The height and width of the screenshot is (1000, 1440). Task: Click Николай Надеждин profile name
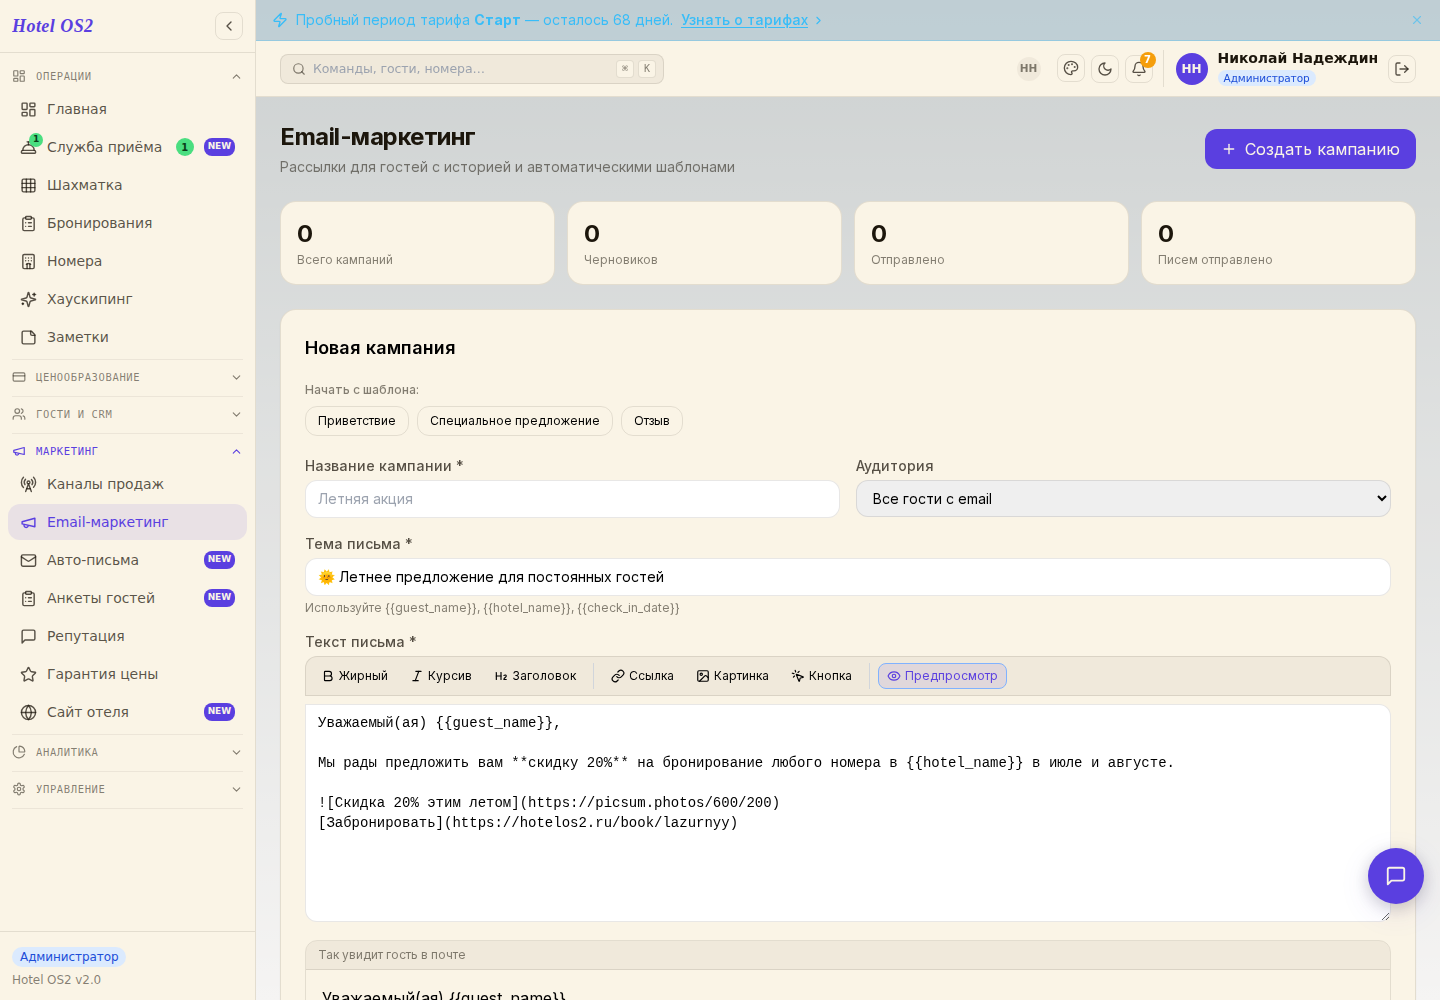pyautogui.click(x=1297, y=58)
